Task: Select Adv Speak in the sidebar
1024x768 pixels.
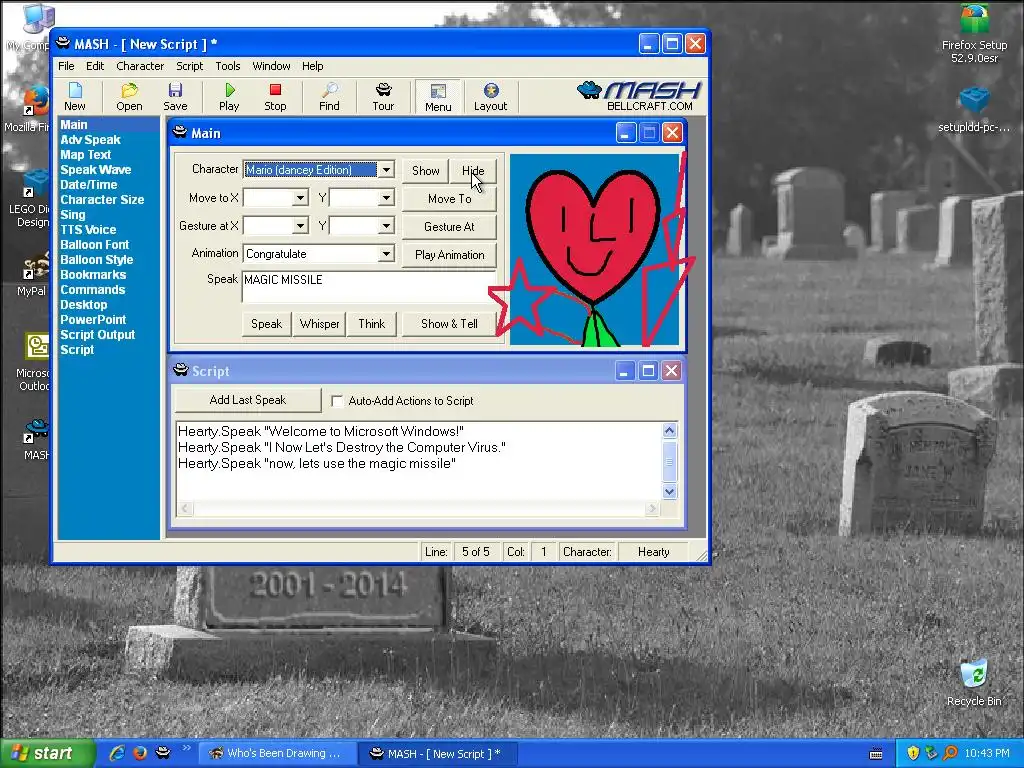Action: (90, 140)
